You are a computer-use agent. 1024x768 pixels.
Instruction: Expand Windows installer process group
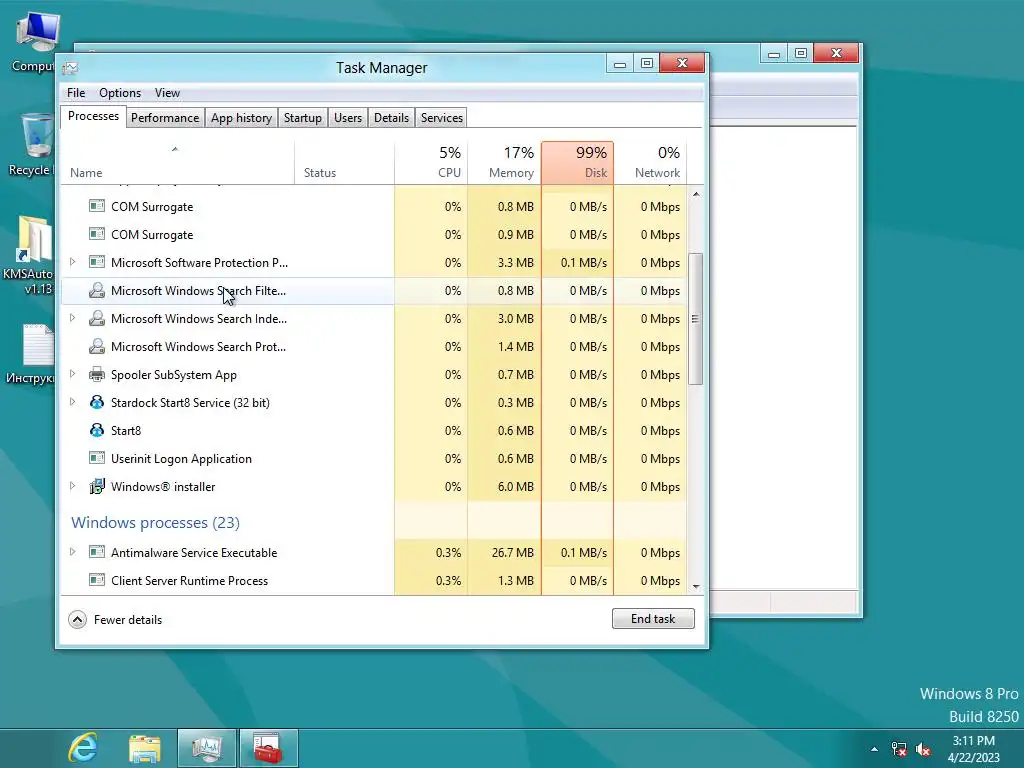[72, 486]
